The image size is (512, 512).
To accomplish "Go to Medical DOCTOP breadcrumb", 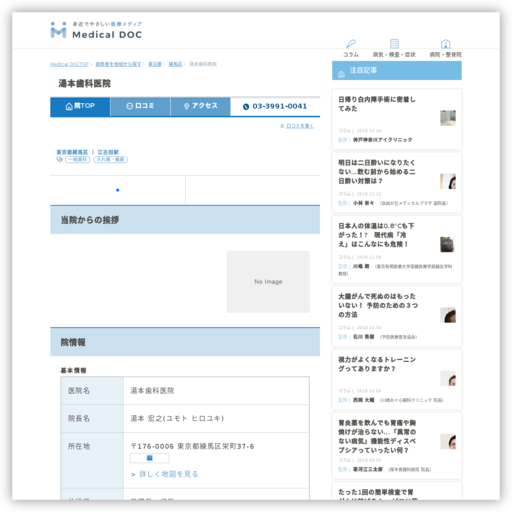I will [69, 64].
